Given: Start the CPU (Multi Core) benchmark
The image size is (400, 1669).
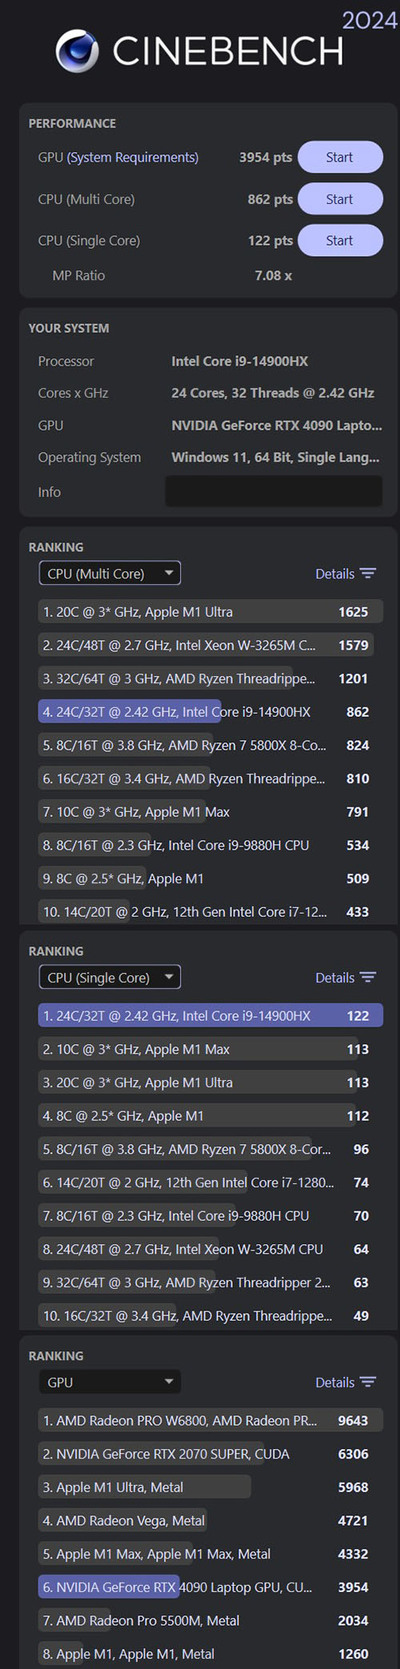Looking at the screenshot, I should tap(340, 199).
